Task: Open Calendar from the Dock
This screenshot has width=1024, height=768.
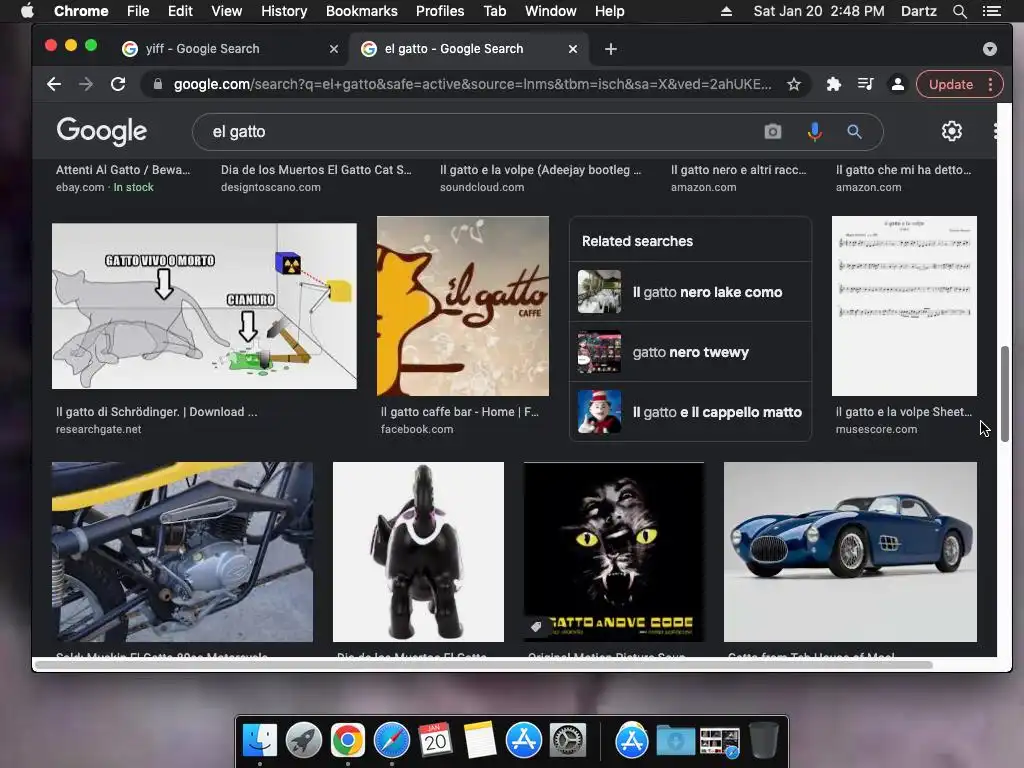Action: point(436,741)
